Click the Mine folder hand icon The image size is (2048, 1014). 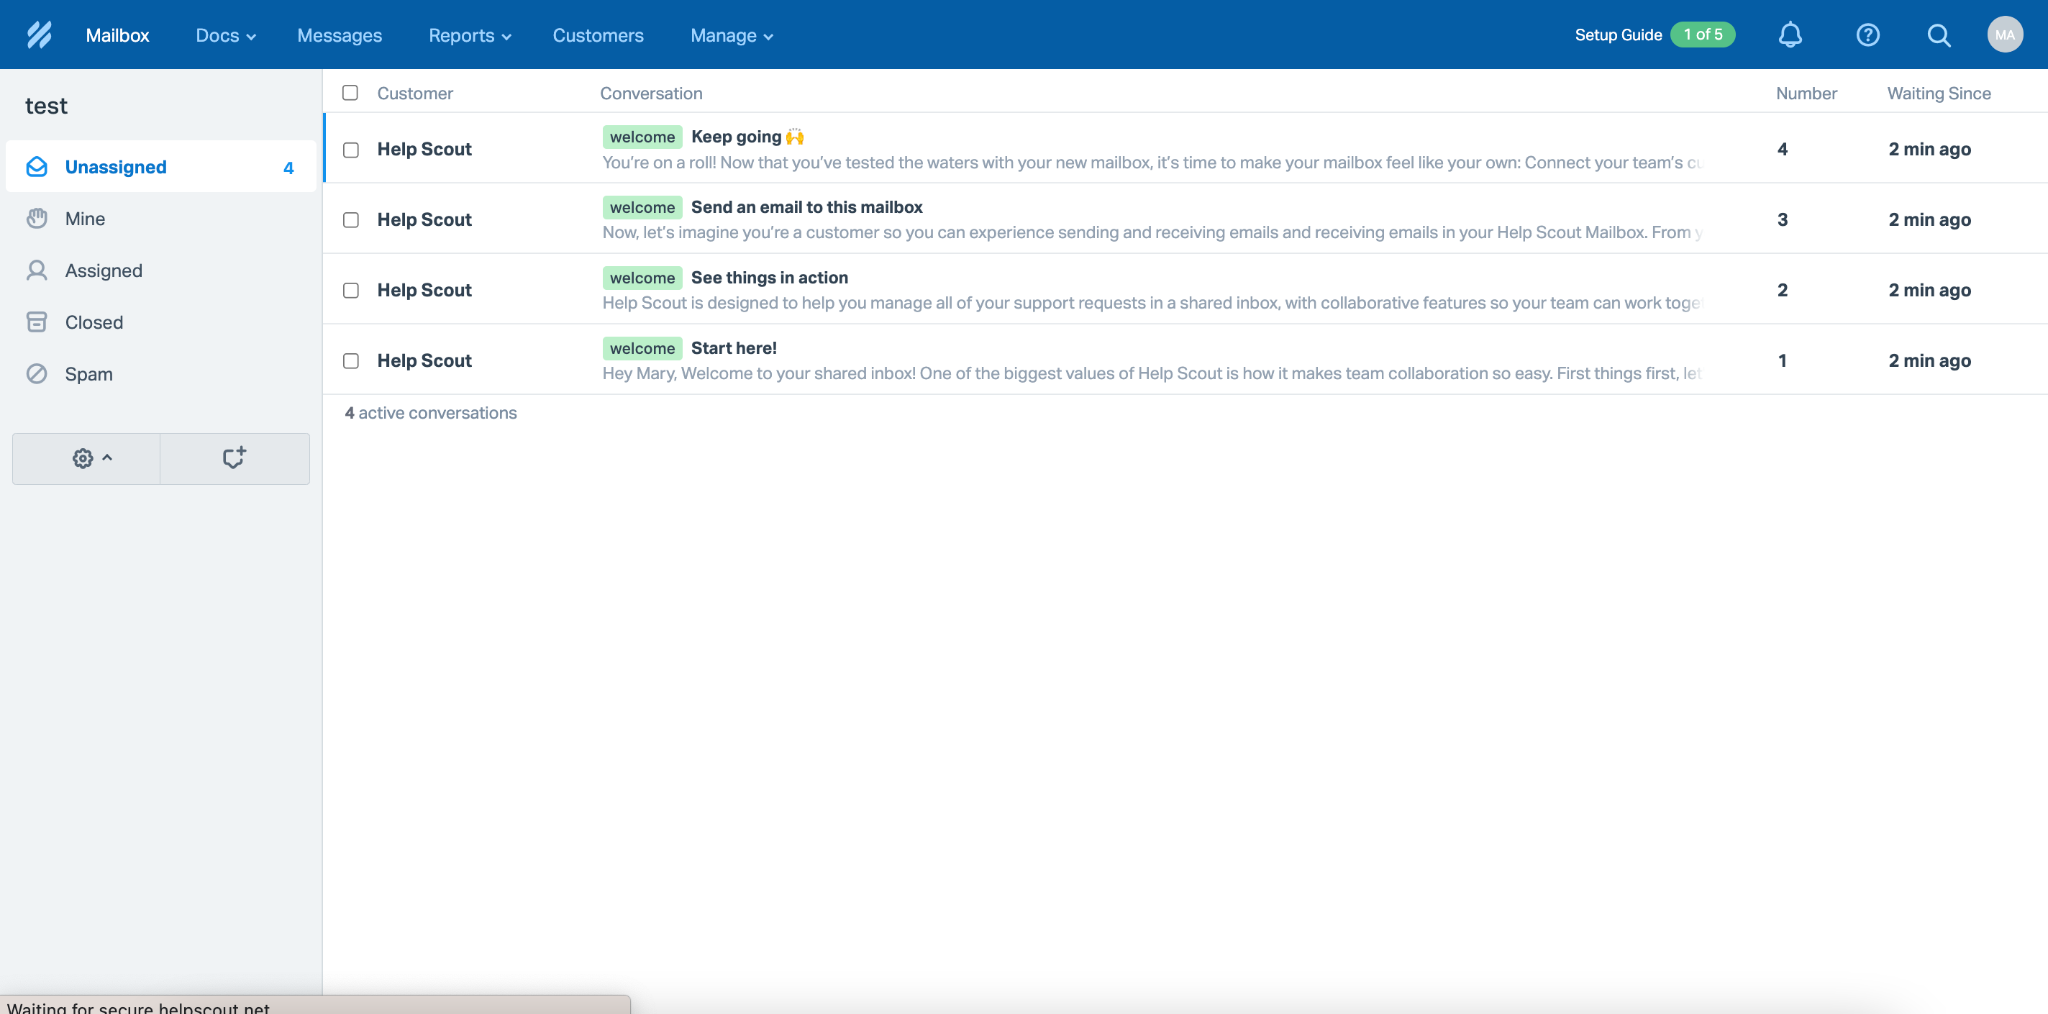click(x=37, y=219)
